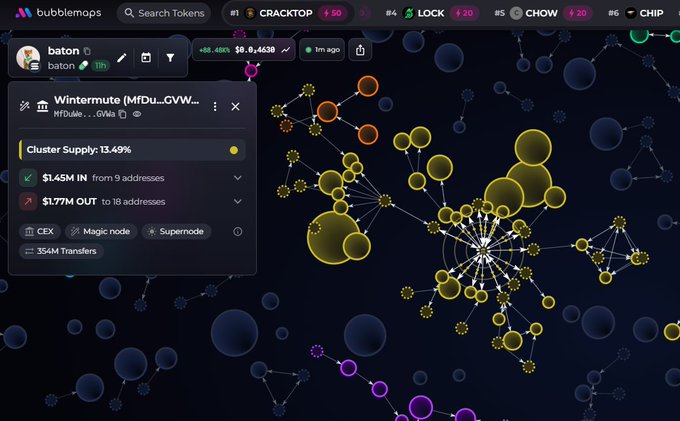The height and width of the screenshot is (421, 680).
Task: Open the filter funnel icon
Action: [x=170, y=57]
